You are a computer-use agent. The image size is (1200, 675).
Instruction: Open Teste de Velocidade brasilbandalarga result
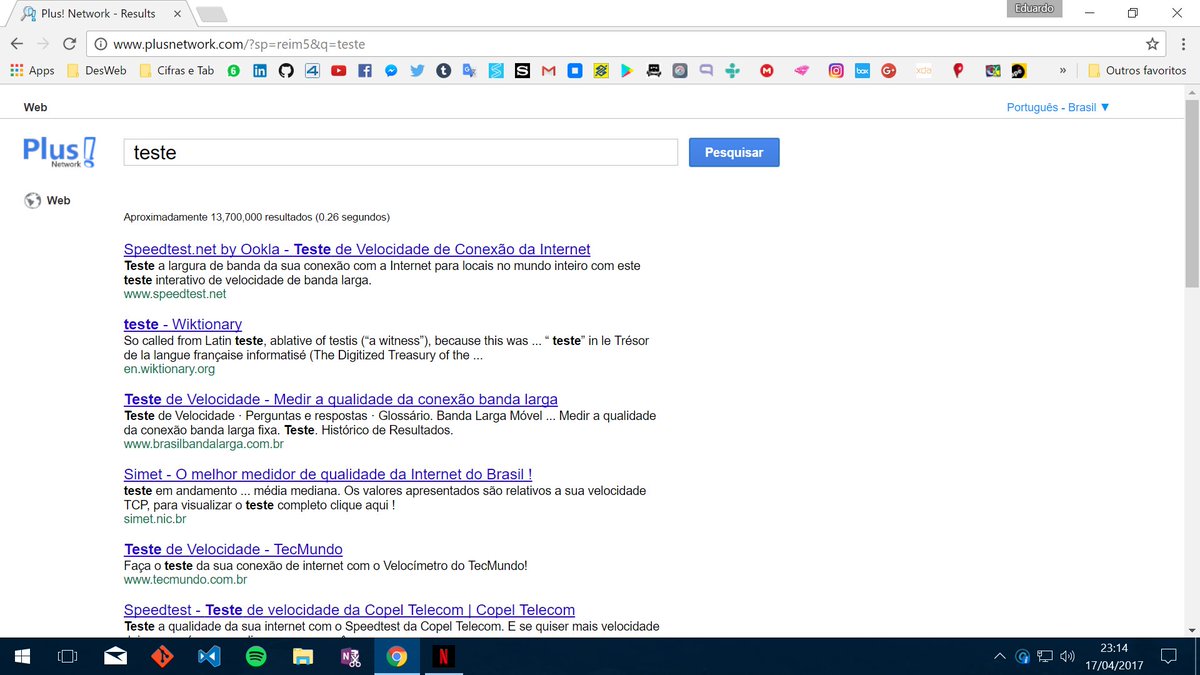tap(341, 399)
